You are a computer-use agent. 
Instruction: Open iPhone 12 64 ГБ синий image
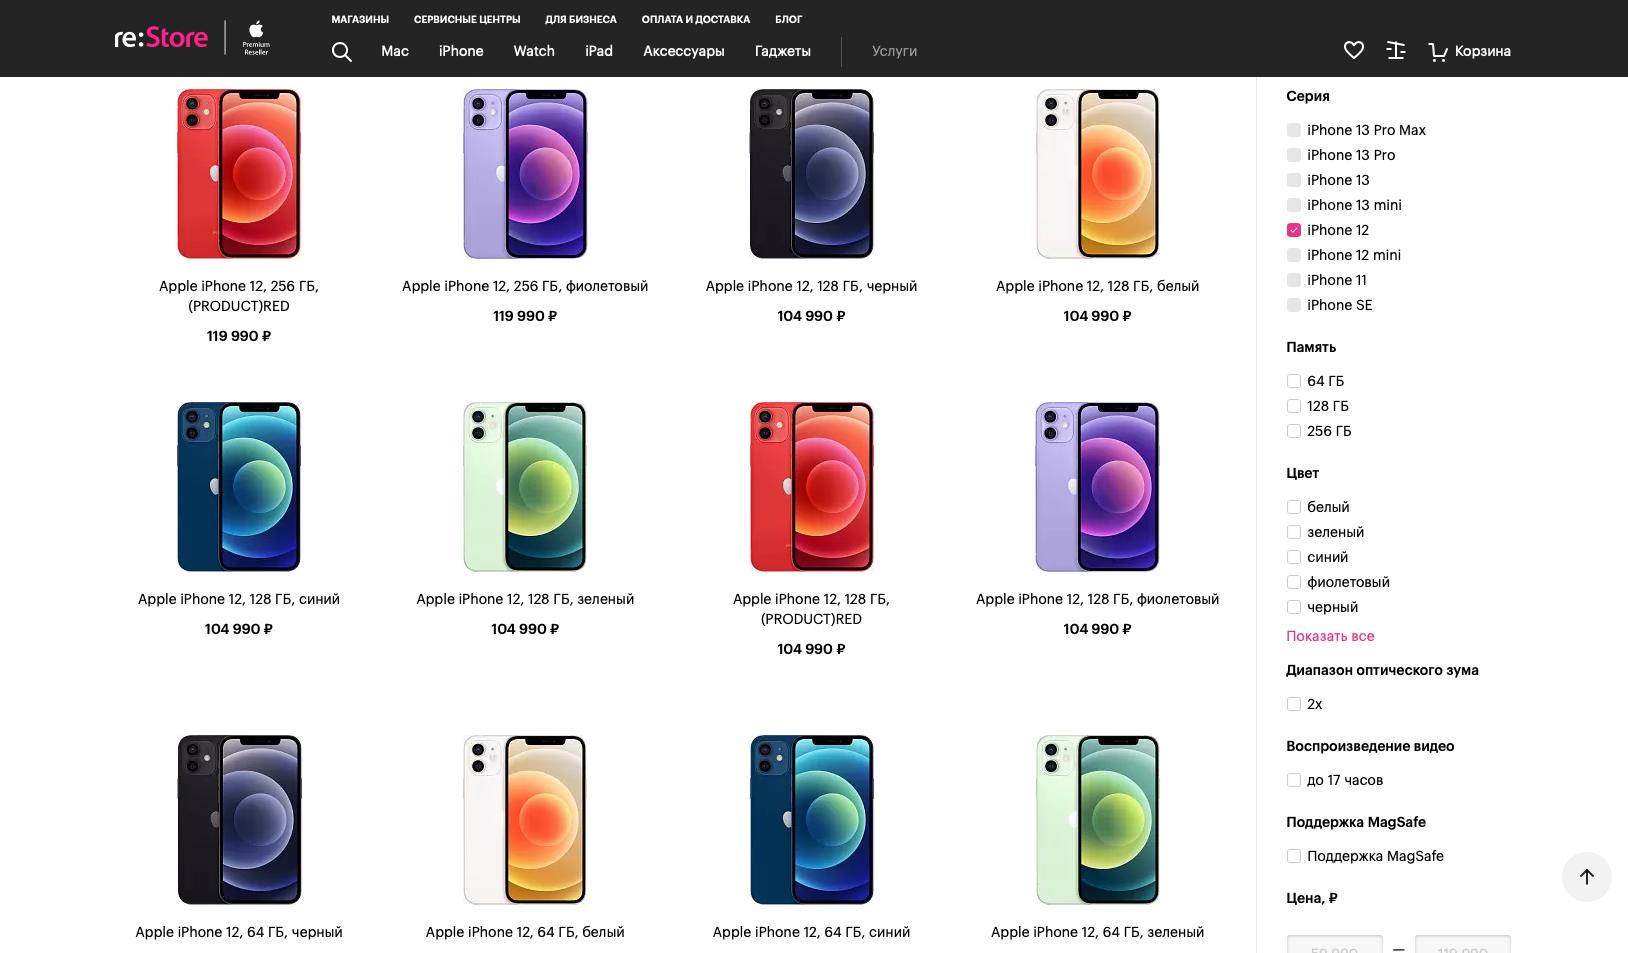[x=811, y=820]
